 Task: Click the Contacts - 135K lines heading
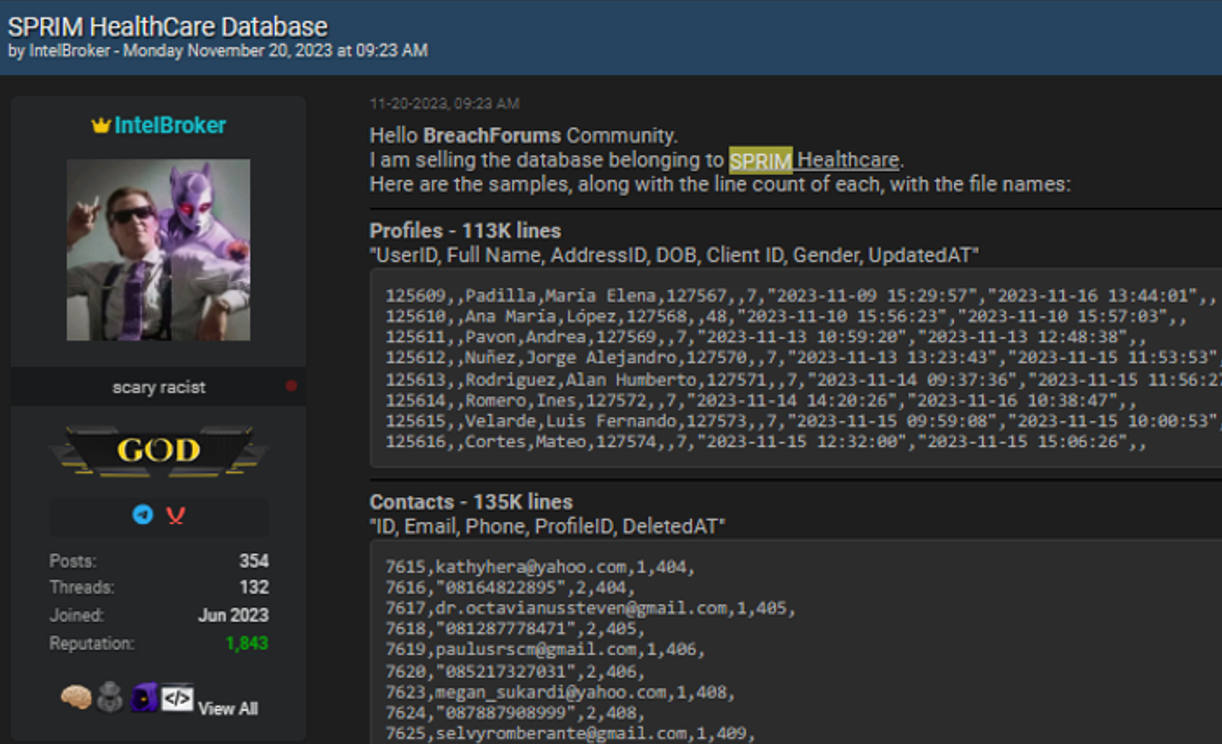click(471, 502)
